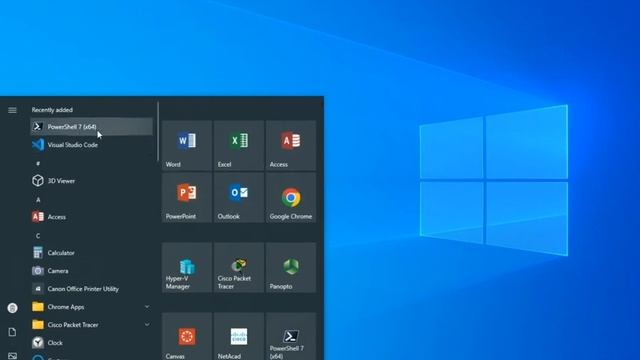Screen dimensions: 640x360
Task: Launch the PowerShell 7 (x64) tile
Action: point(291,337)
